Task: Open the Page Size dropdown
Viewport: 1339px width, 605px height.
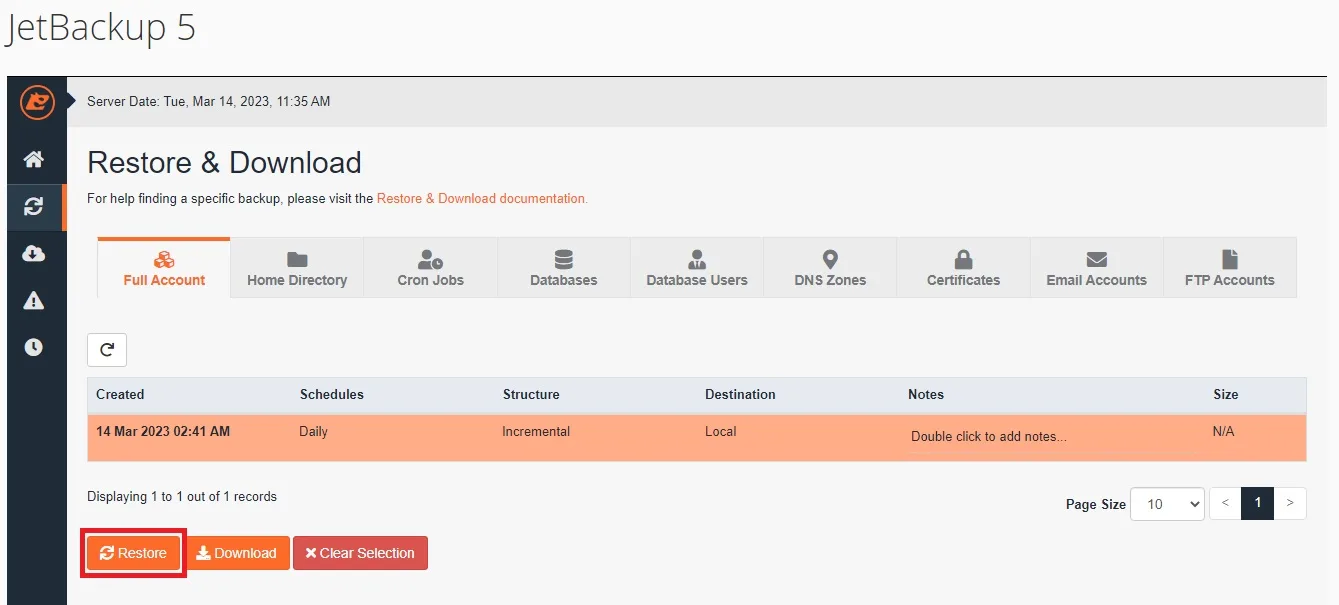Action: [1167, 504]
